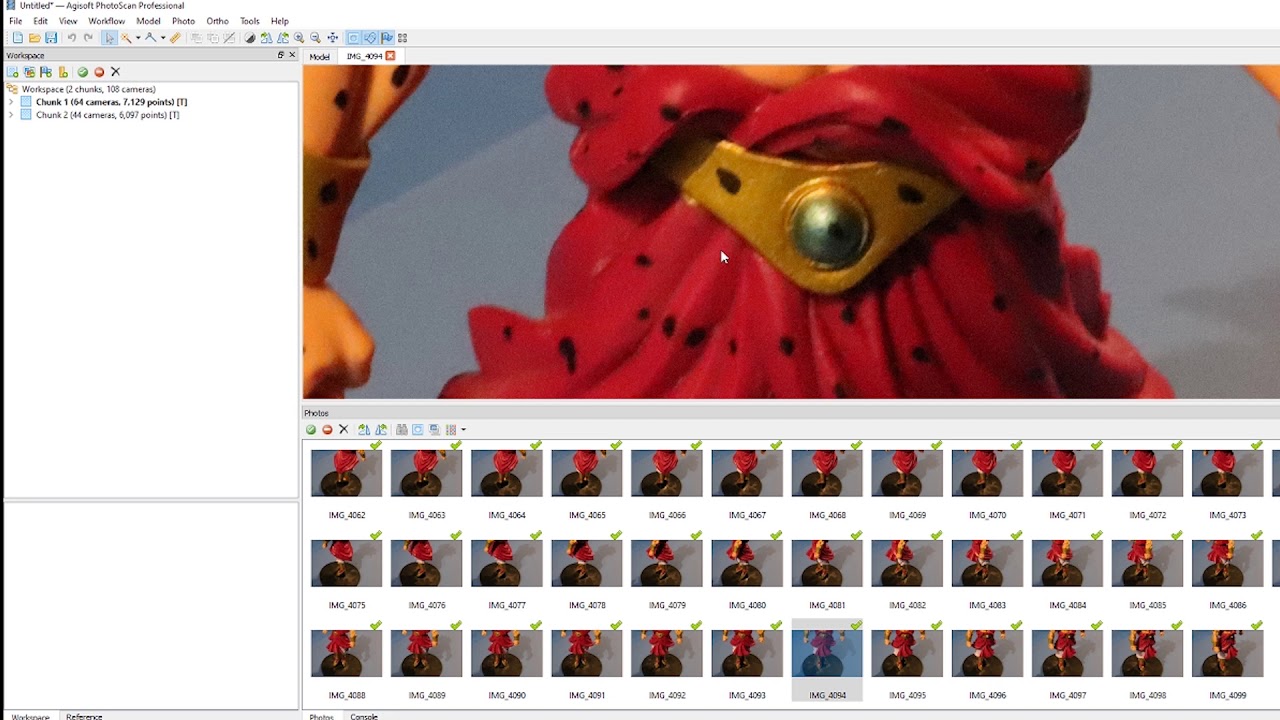The image size is (1280, 720).
Task: Zoom out of the photo view
Action: point(316,38)
